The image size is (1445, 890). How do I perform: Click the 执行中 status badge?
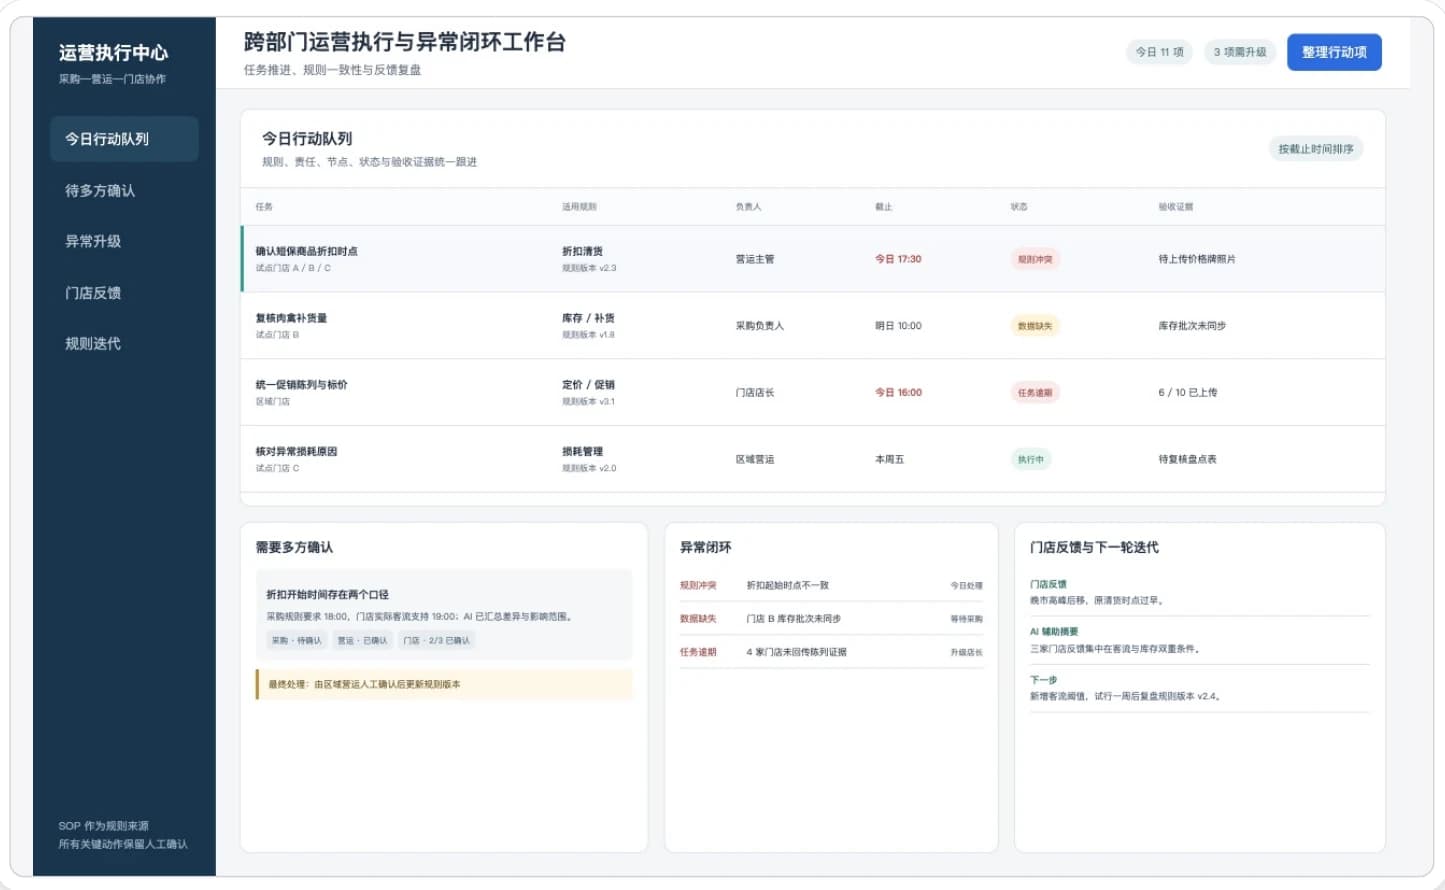[x=1030, y=460]
